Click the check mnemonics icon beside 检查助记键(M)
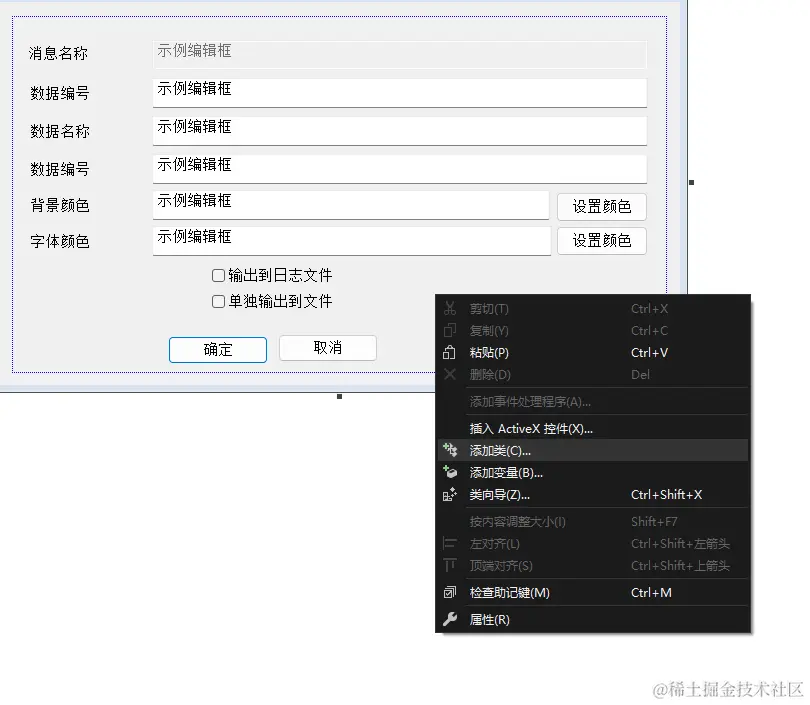 pos(450,592)
